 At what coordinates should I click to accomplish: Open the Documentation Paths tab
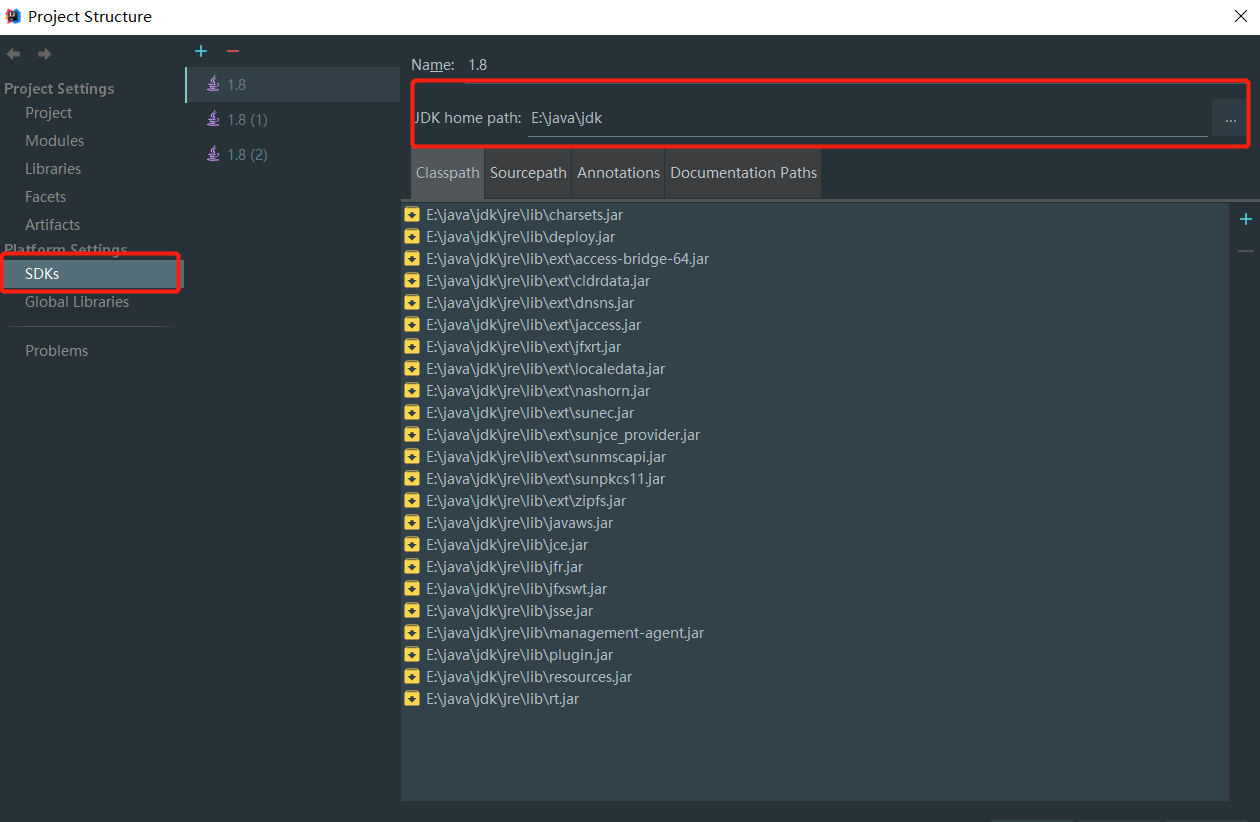click(743, 172)
